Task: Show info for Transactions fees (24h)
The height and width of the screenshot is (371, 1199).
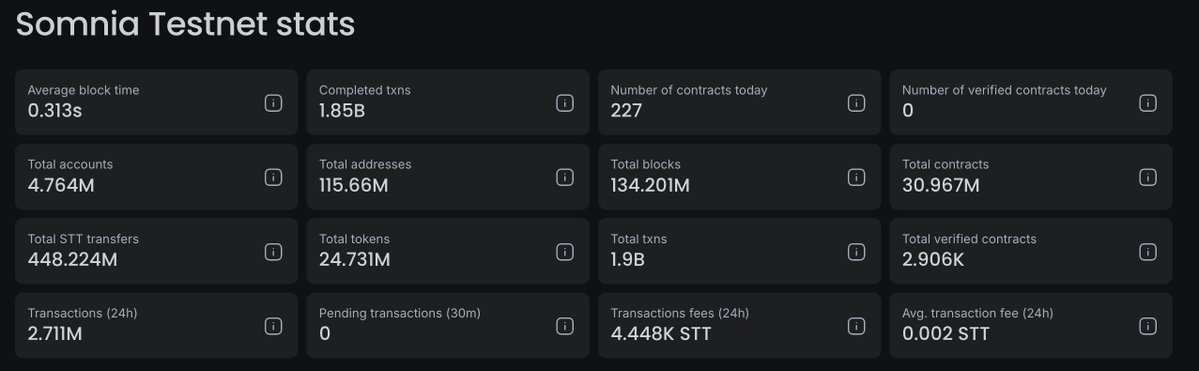Action: click(856, 326)
